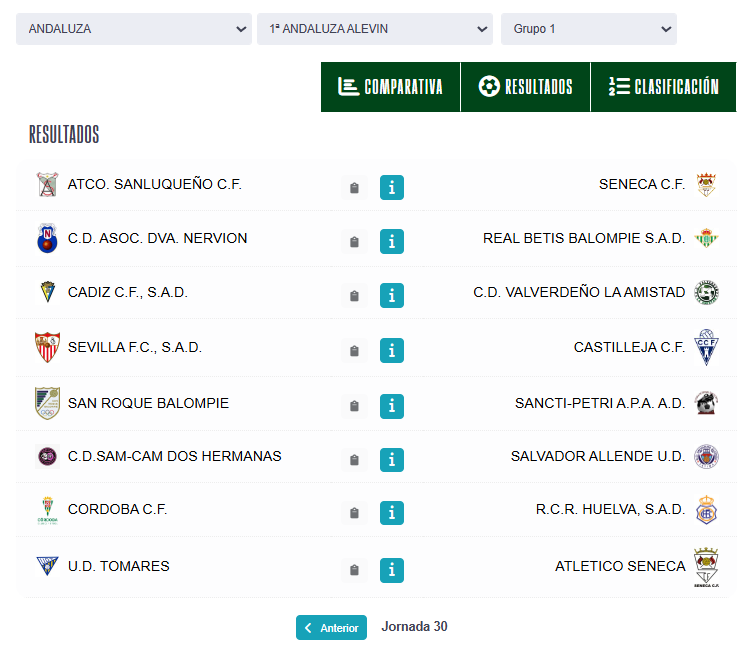Click team name CADIZ C.F., S.A.D.
Viewport: 752px width, 646px height.
point(128,292)
